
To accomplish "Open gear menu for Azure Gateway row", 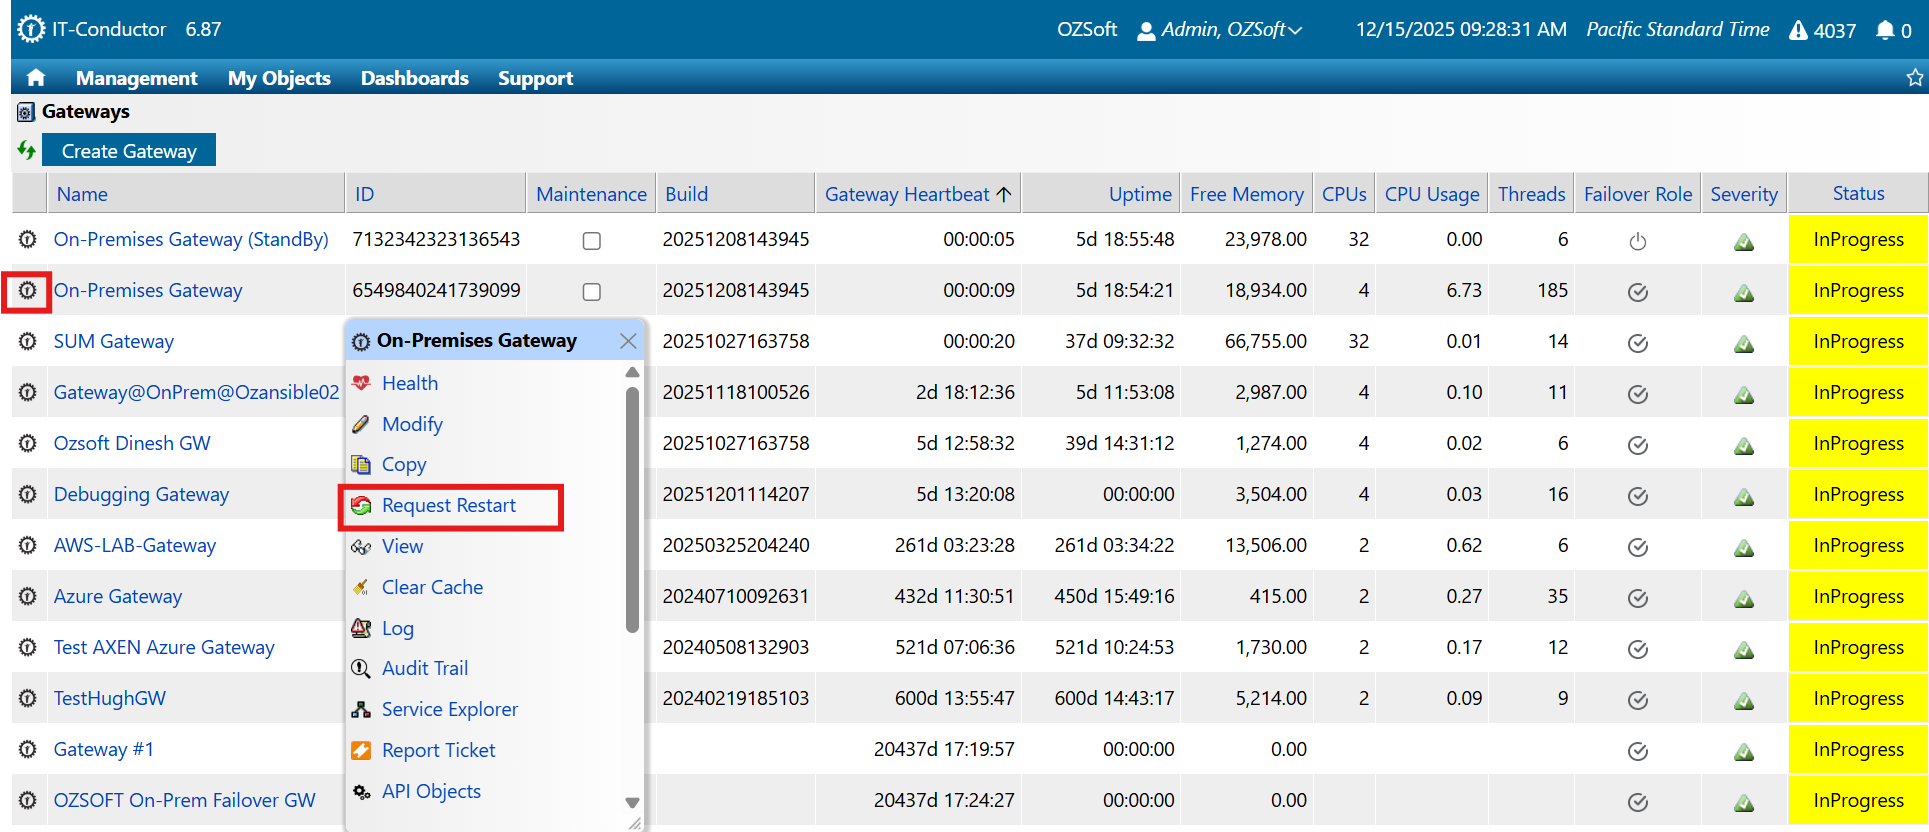I will click(28, 596).
